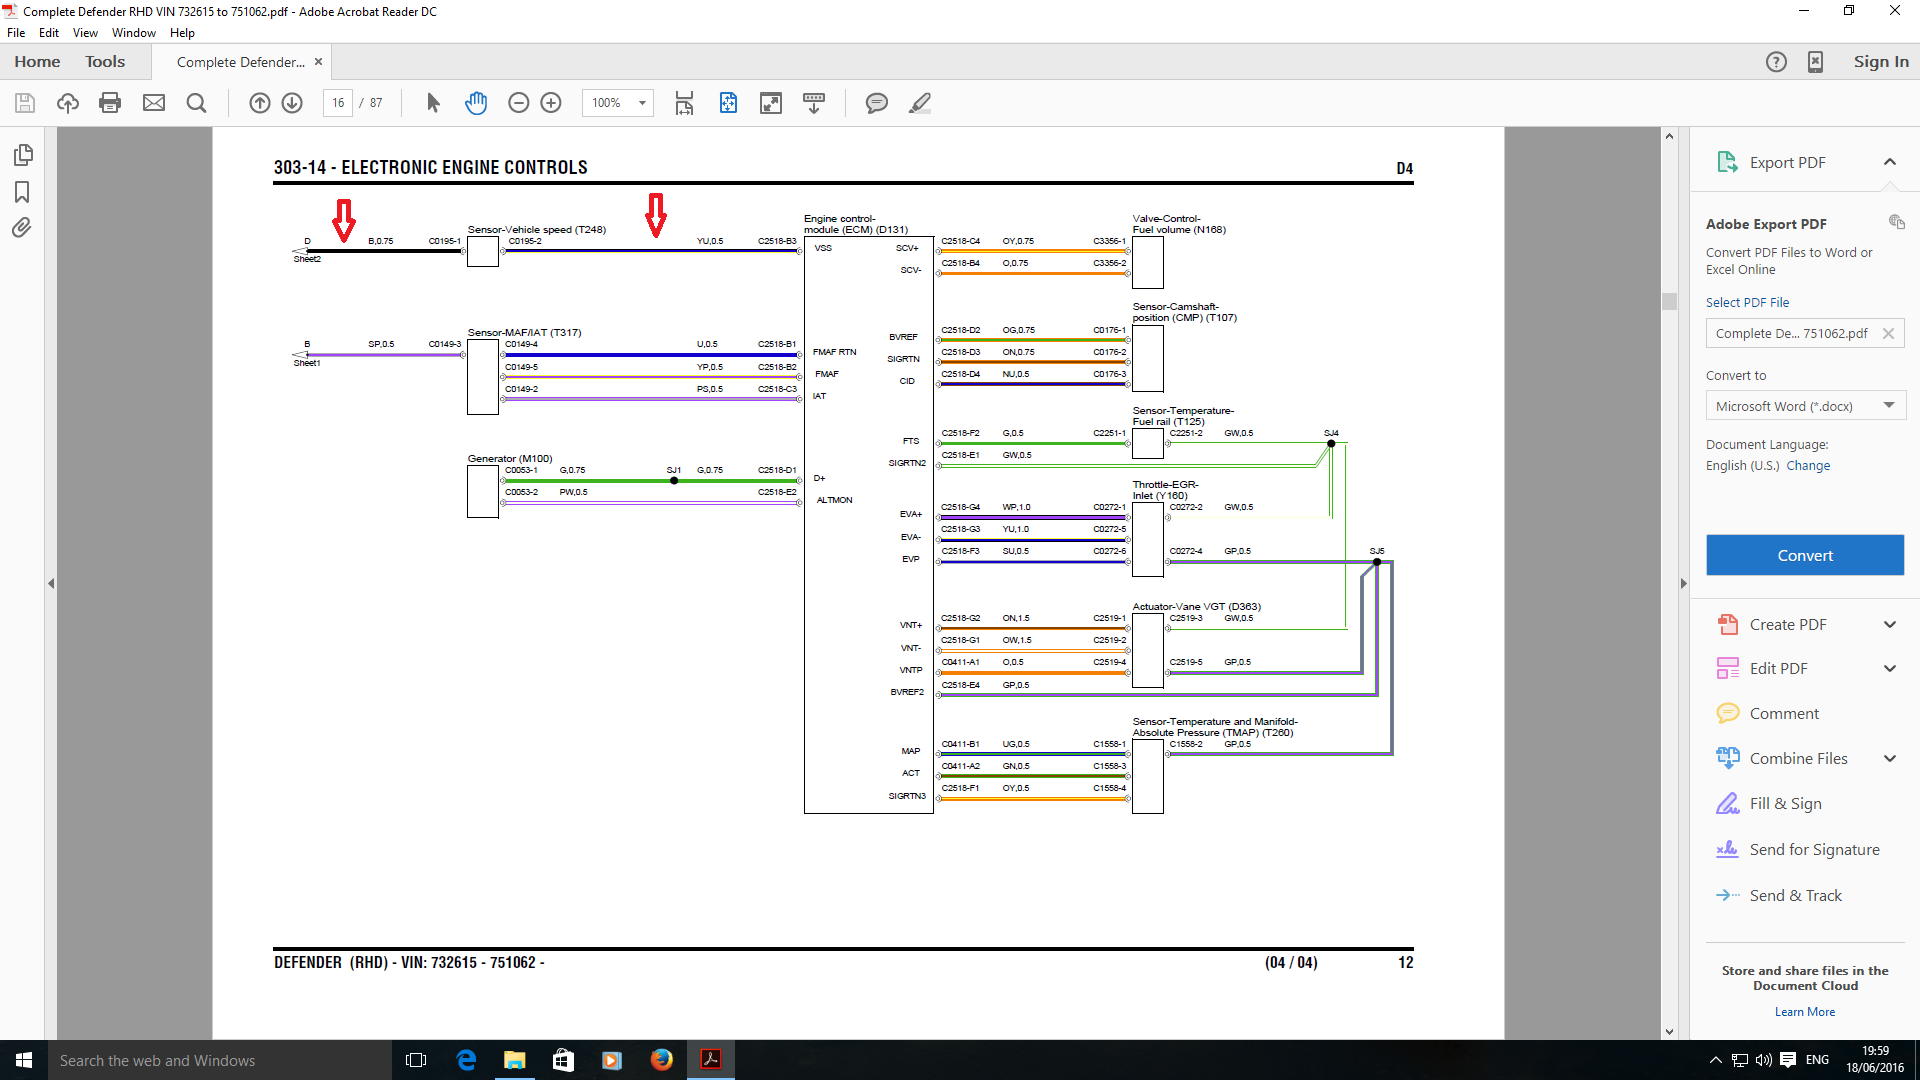Screen dimensions: 1920x1080
Task: Collapse the left navigation pane arrow
Action: coord(51,583)
